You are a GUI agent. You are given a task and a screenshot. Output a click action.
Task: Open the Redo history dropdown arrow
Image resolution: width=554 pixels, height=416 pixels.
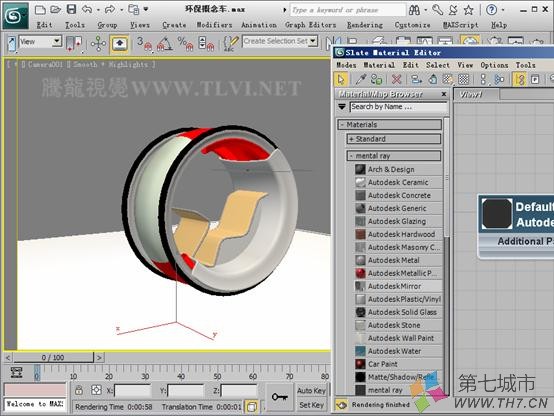click(x=121, y=10)
